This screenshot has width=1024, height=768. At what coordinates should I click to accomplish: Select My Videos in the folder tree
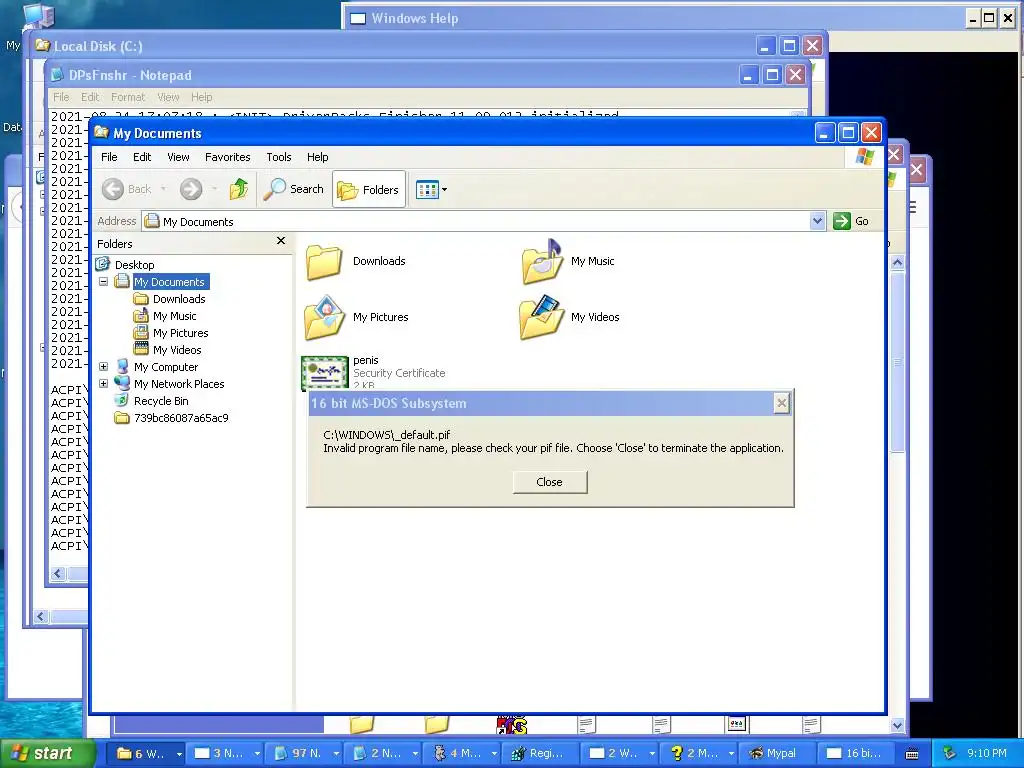click(177, 350)
